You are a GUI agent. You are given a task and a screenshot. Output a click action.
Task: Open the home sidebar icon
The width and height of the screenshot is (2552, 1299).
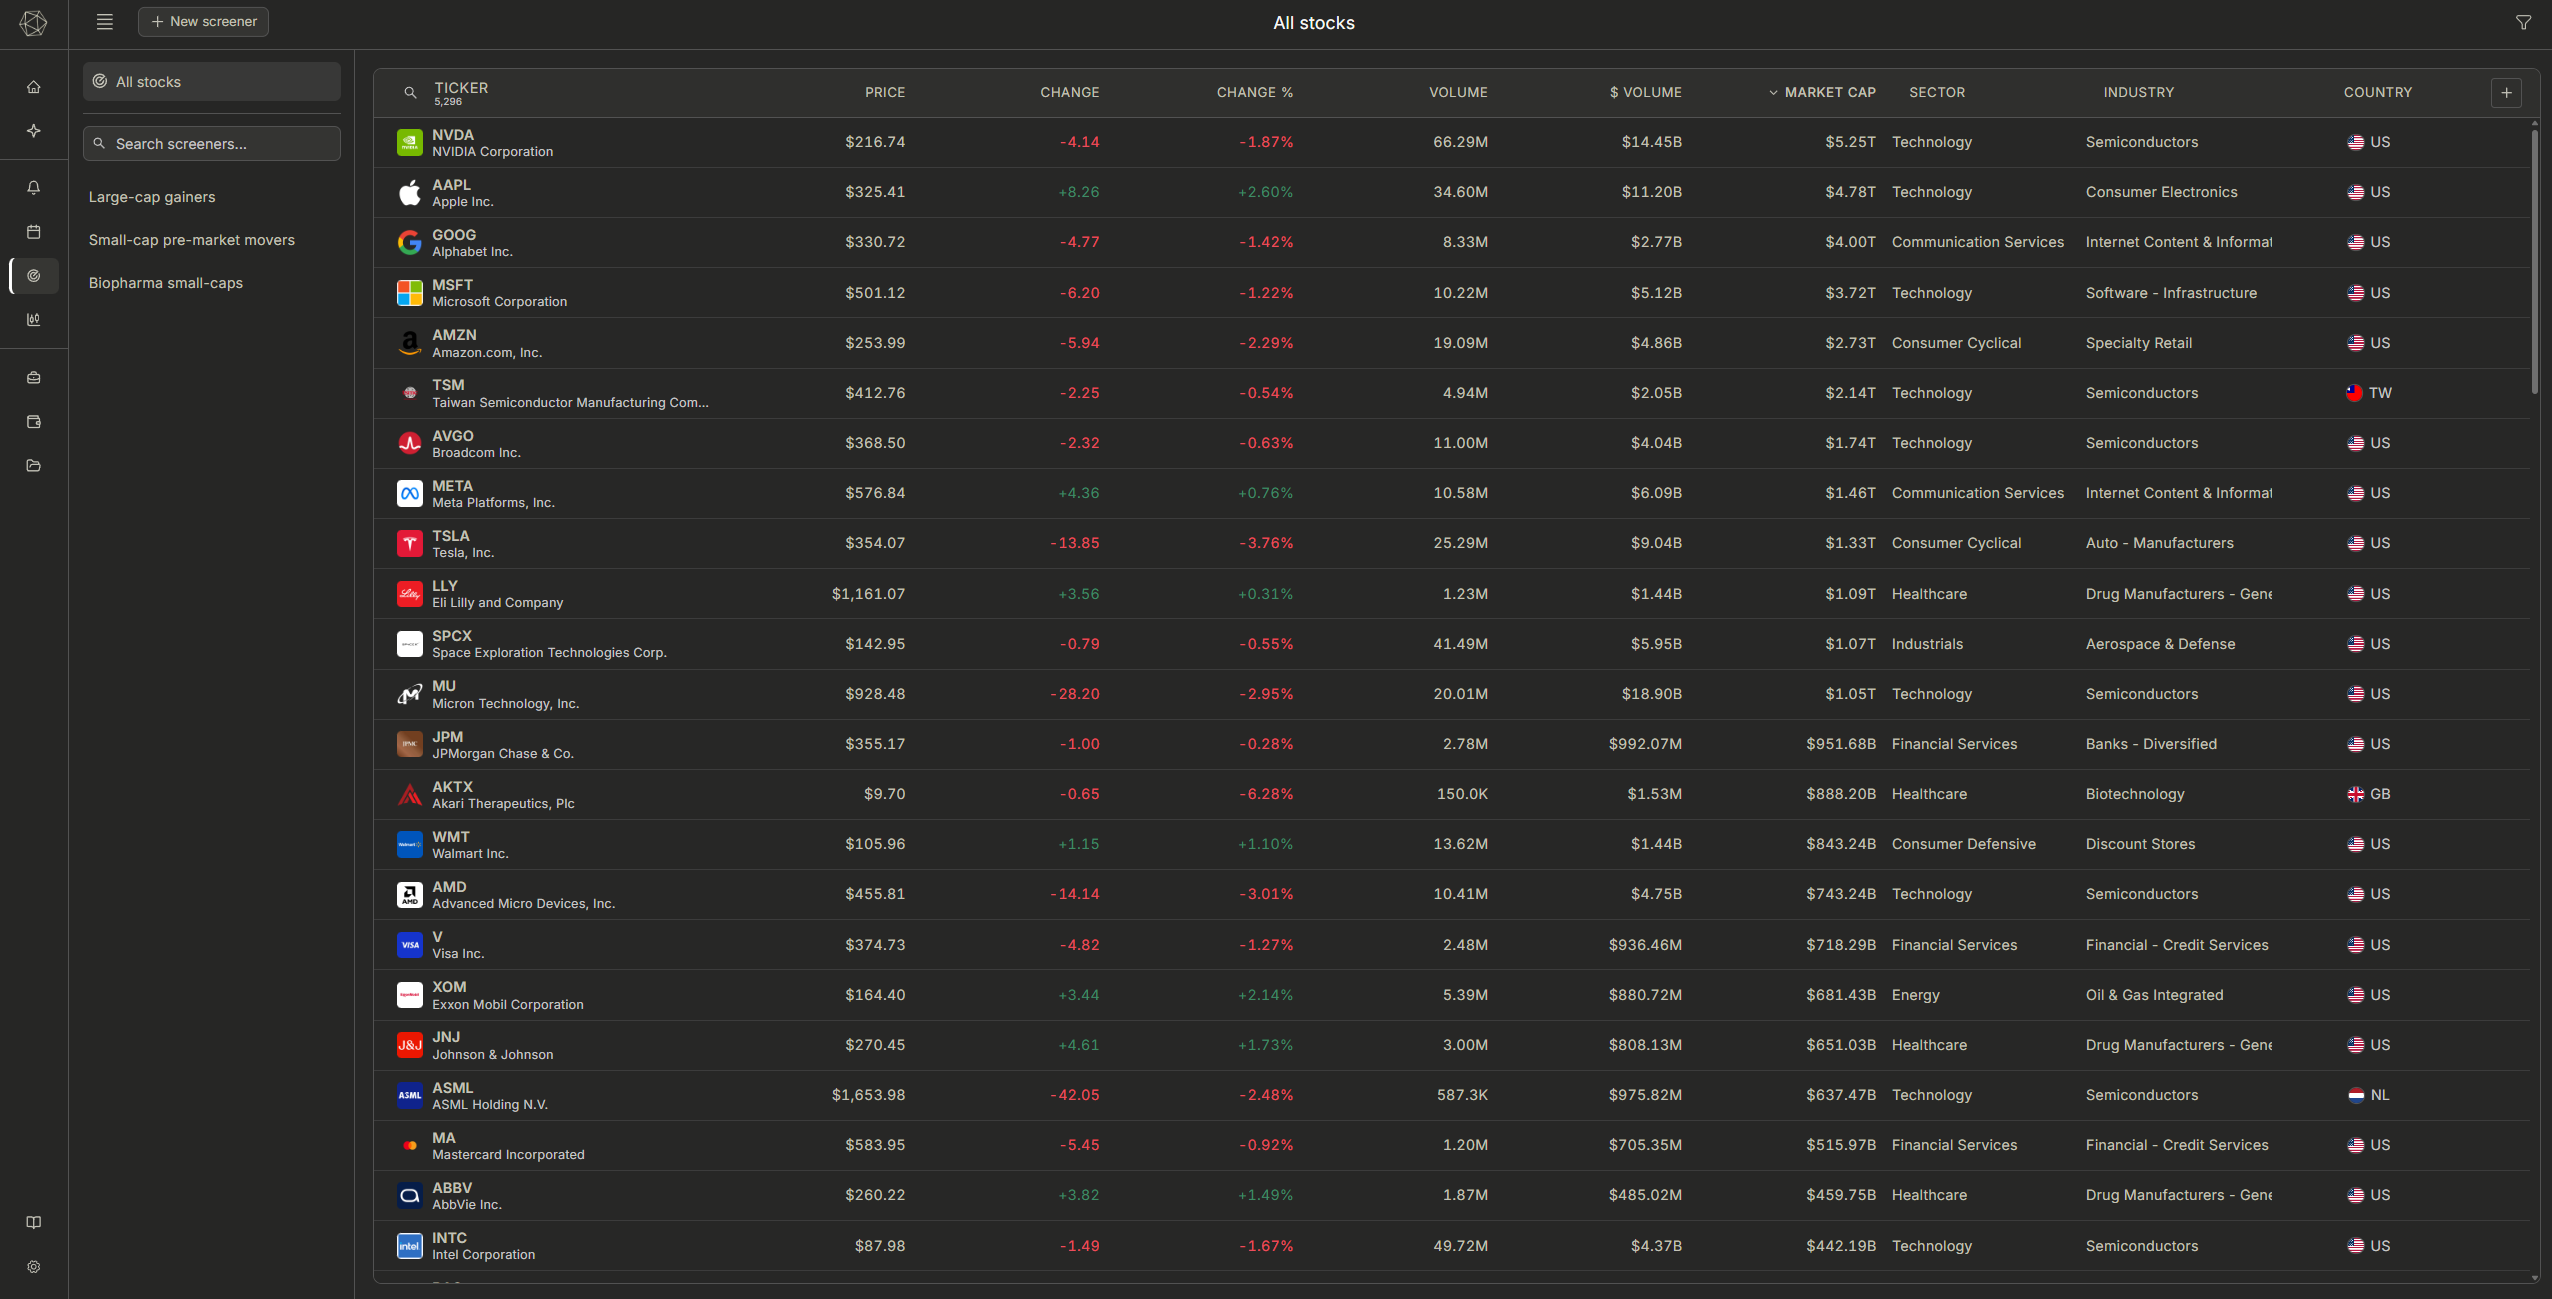[x=34, y=87]
